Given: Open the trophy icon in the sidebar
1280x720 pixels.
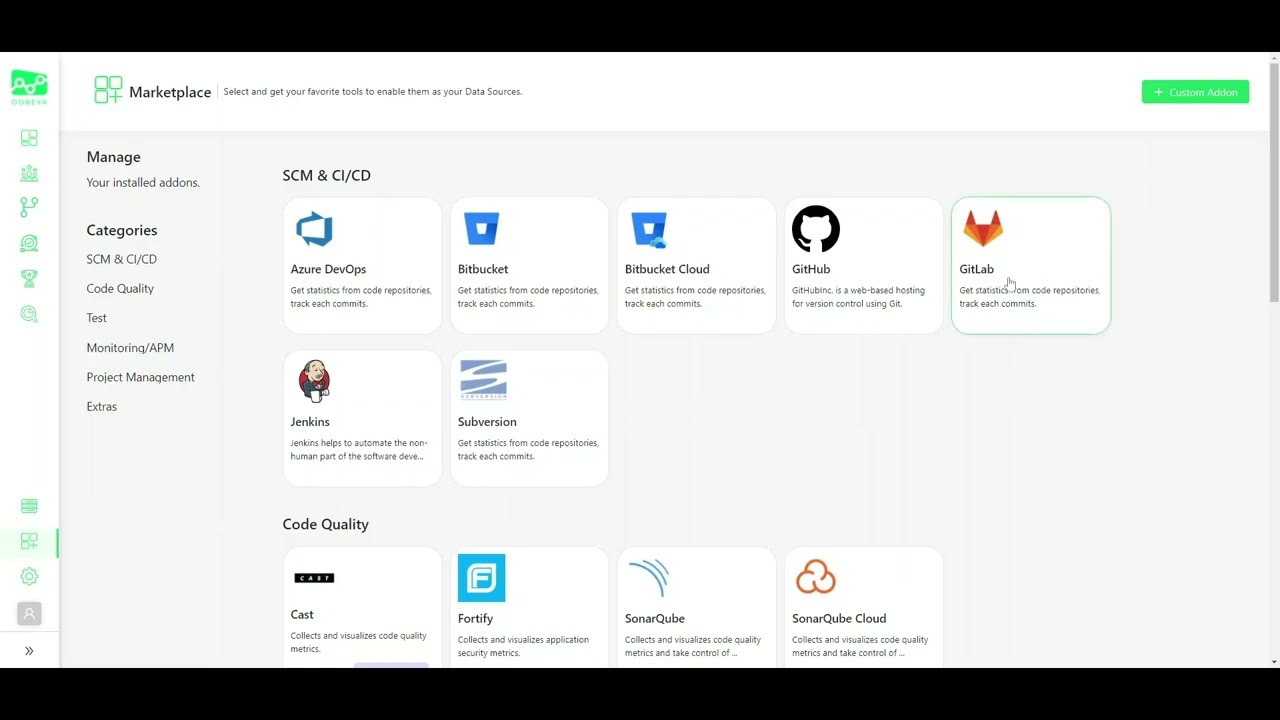Looking at the screenshot, I should (29, 279).
